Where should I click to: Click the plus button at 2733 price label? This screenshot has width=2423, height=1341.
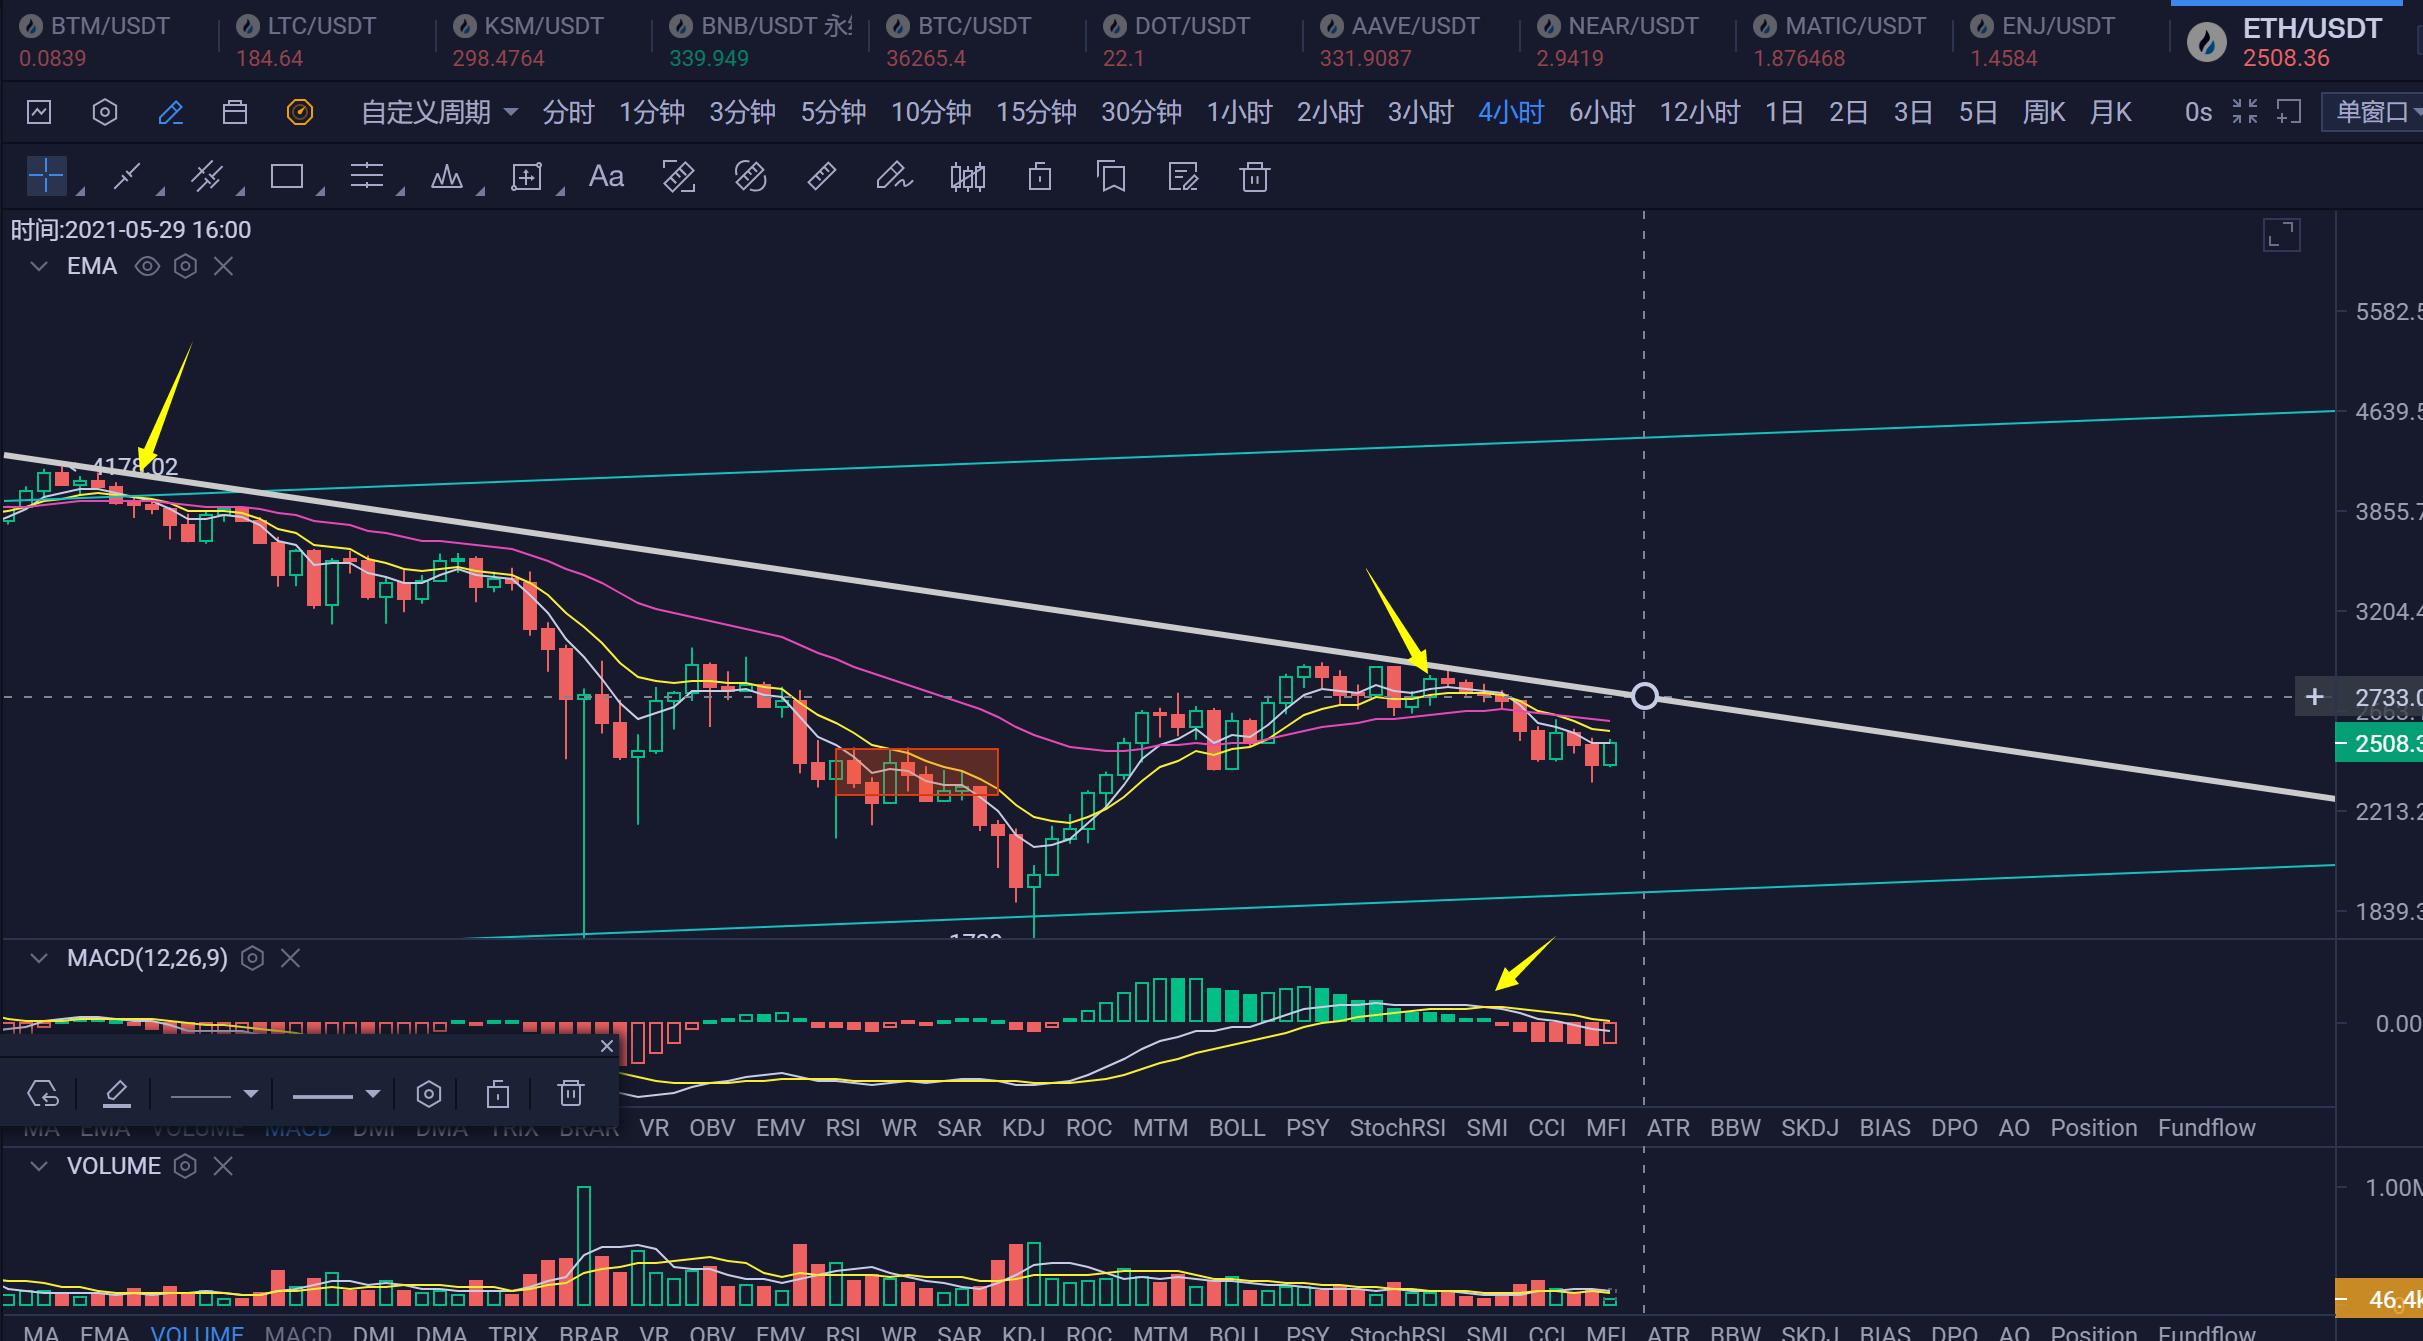point(2314,697)
